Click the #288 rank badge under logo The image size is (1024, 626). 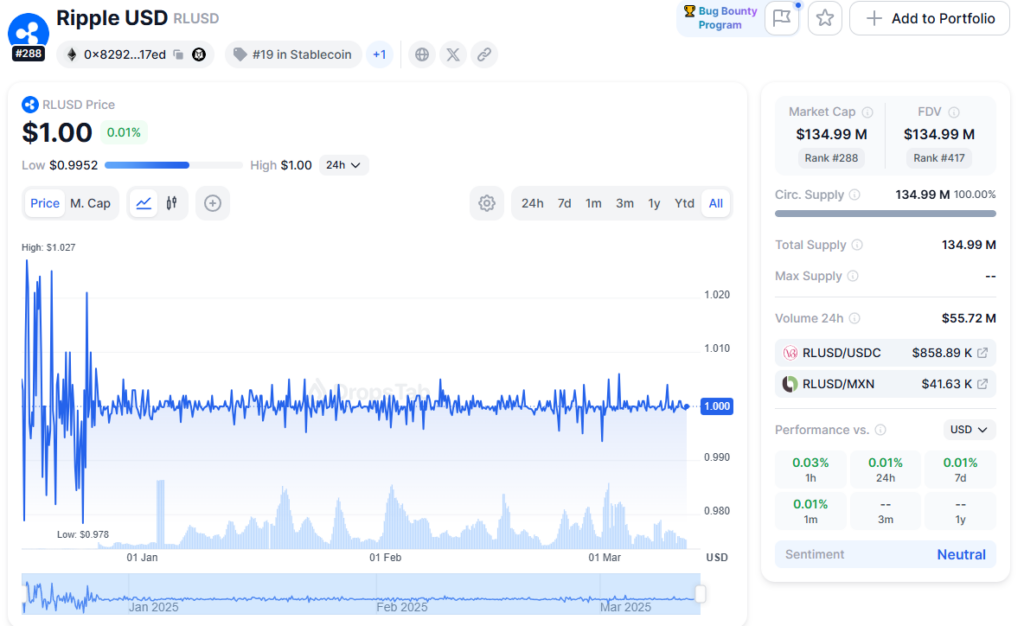coord(28,54)
